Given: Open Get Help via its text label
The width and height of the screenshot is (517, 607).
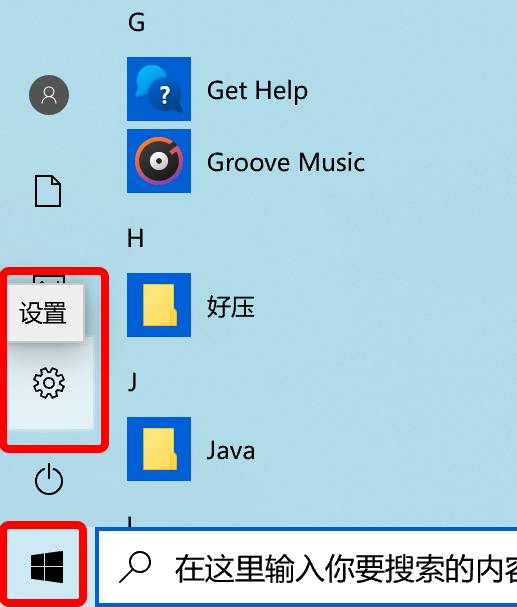Looking at the screenshot, I should coord(257,91).
